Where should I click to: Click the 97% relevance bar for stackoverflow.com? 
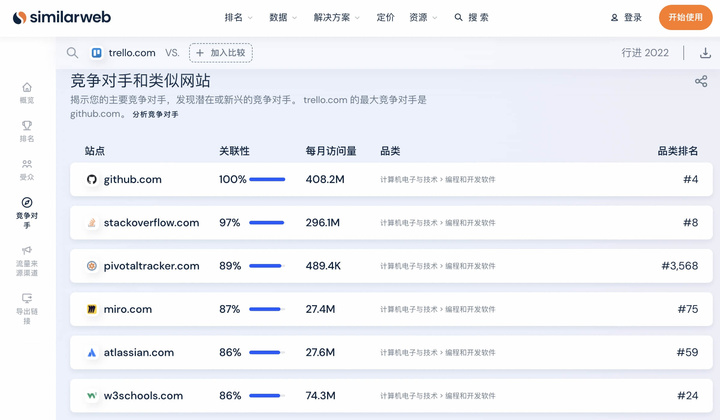(x=267, y=223)
